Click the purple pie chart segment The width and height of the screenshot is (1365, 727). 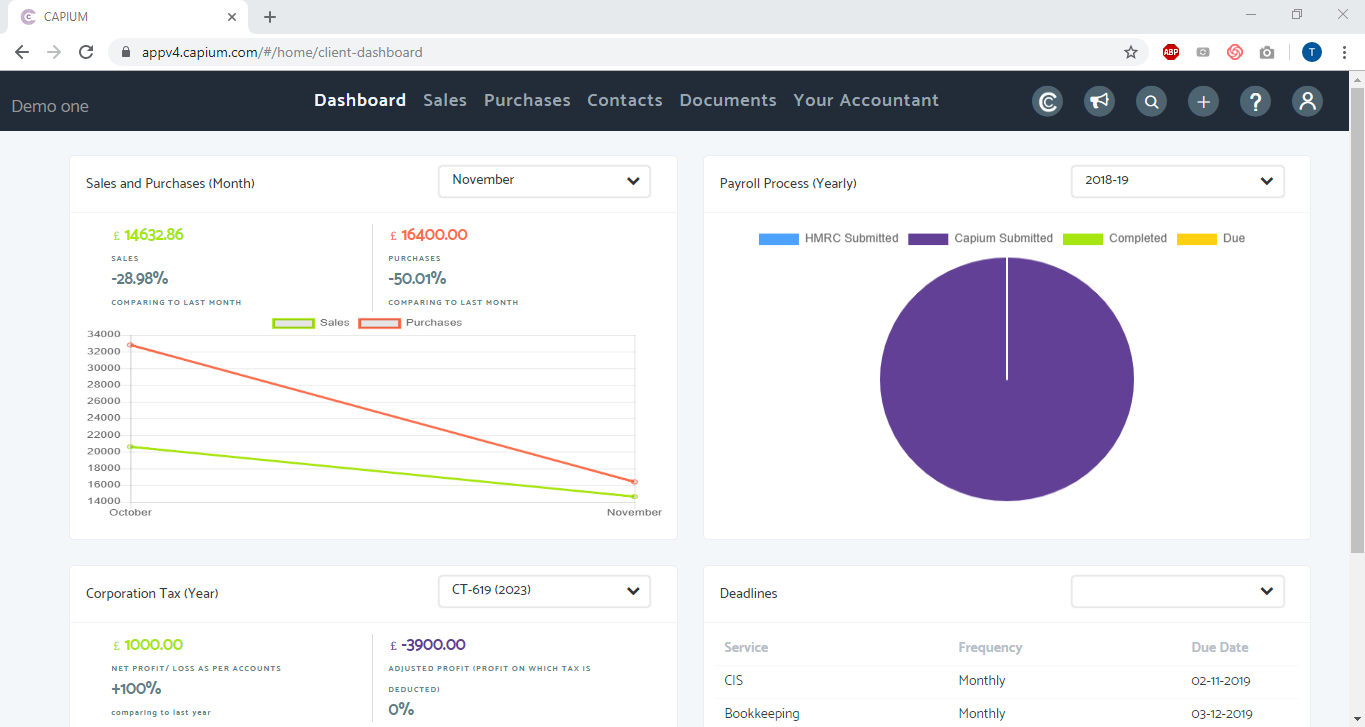1007,379
